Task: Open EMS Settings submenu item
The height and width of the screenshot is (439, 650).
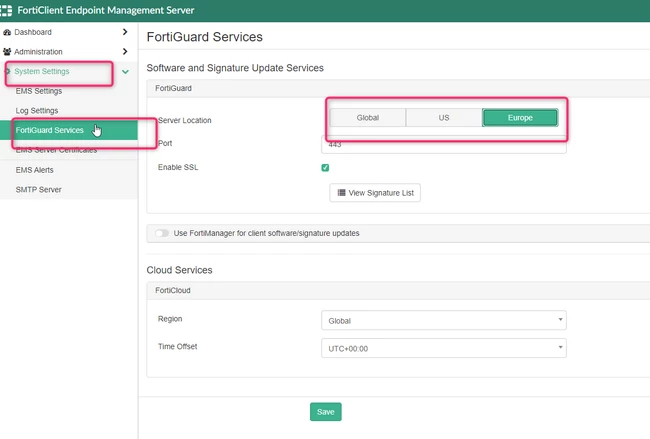Action: tap(39, 91)
